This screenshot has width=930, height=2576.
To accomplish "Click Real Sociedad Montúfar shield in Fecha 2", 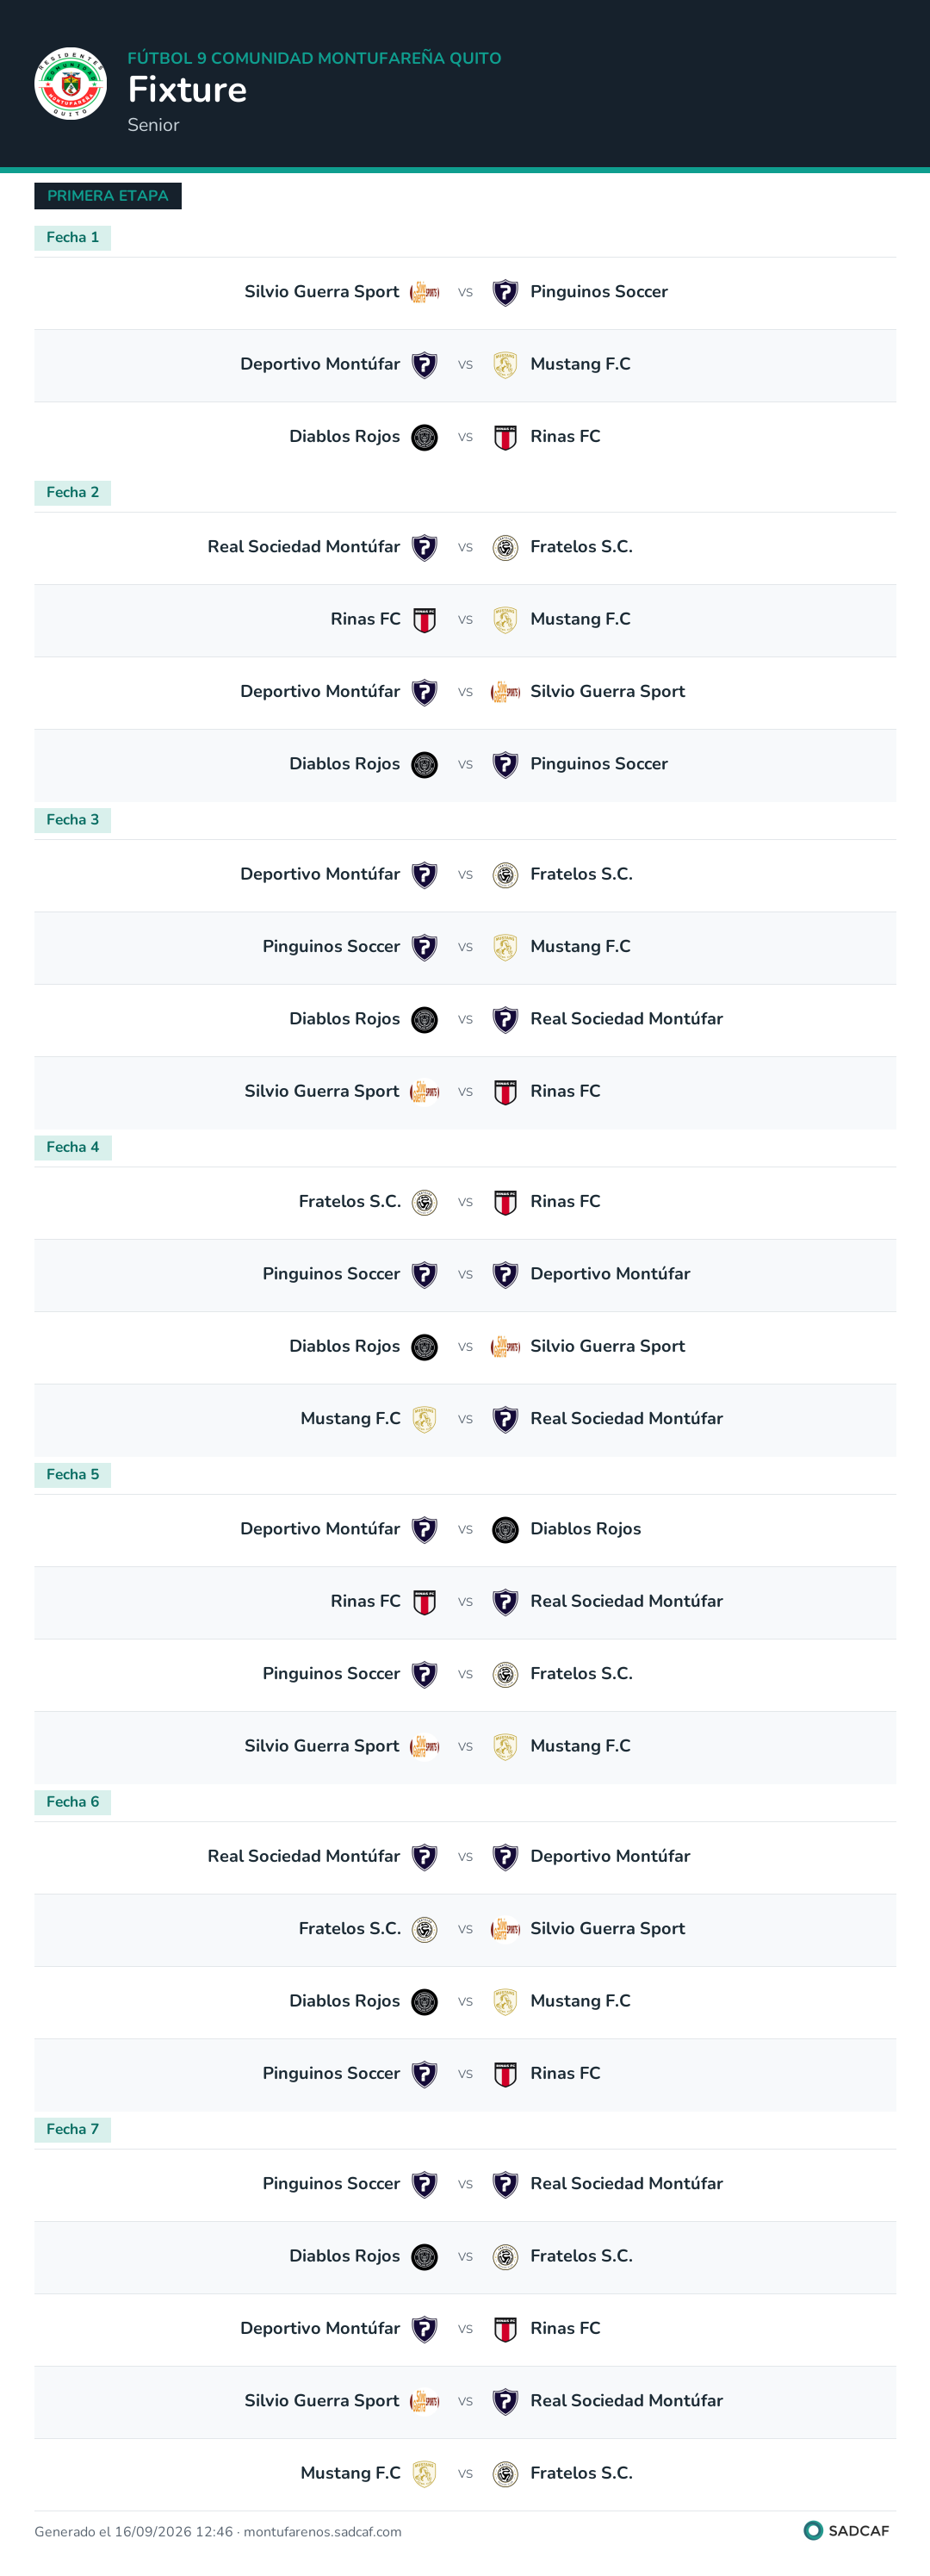I will tap(425, 548).
